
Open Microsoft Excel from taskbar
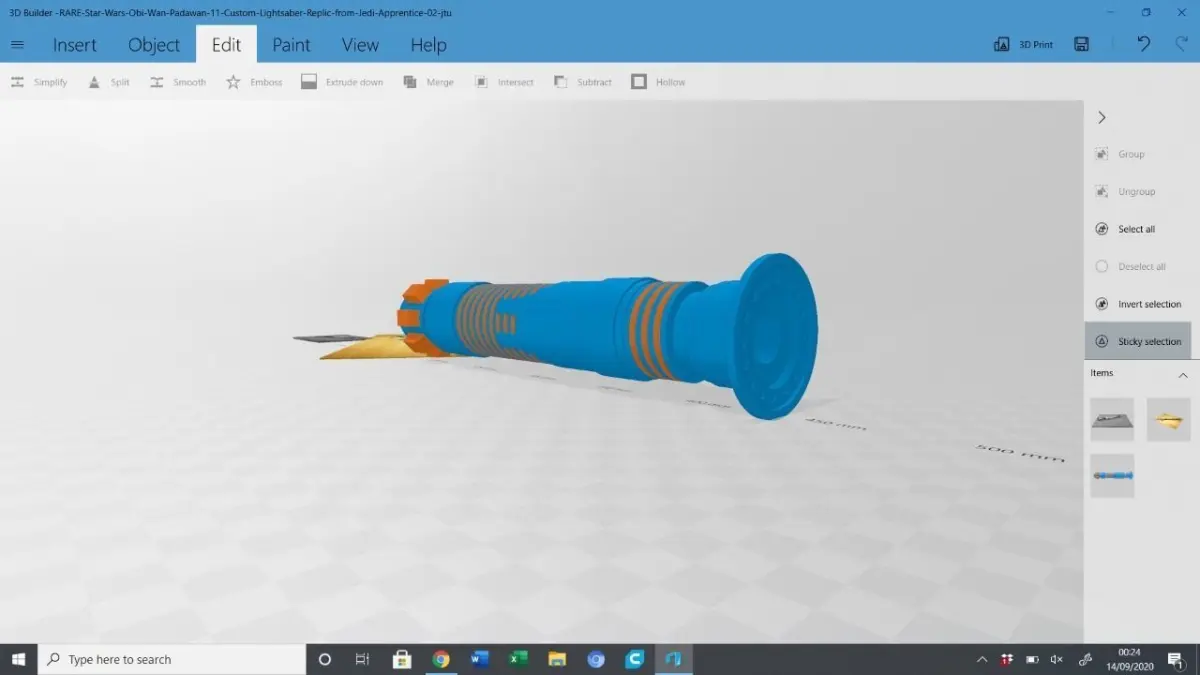[x=518, y=659]
